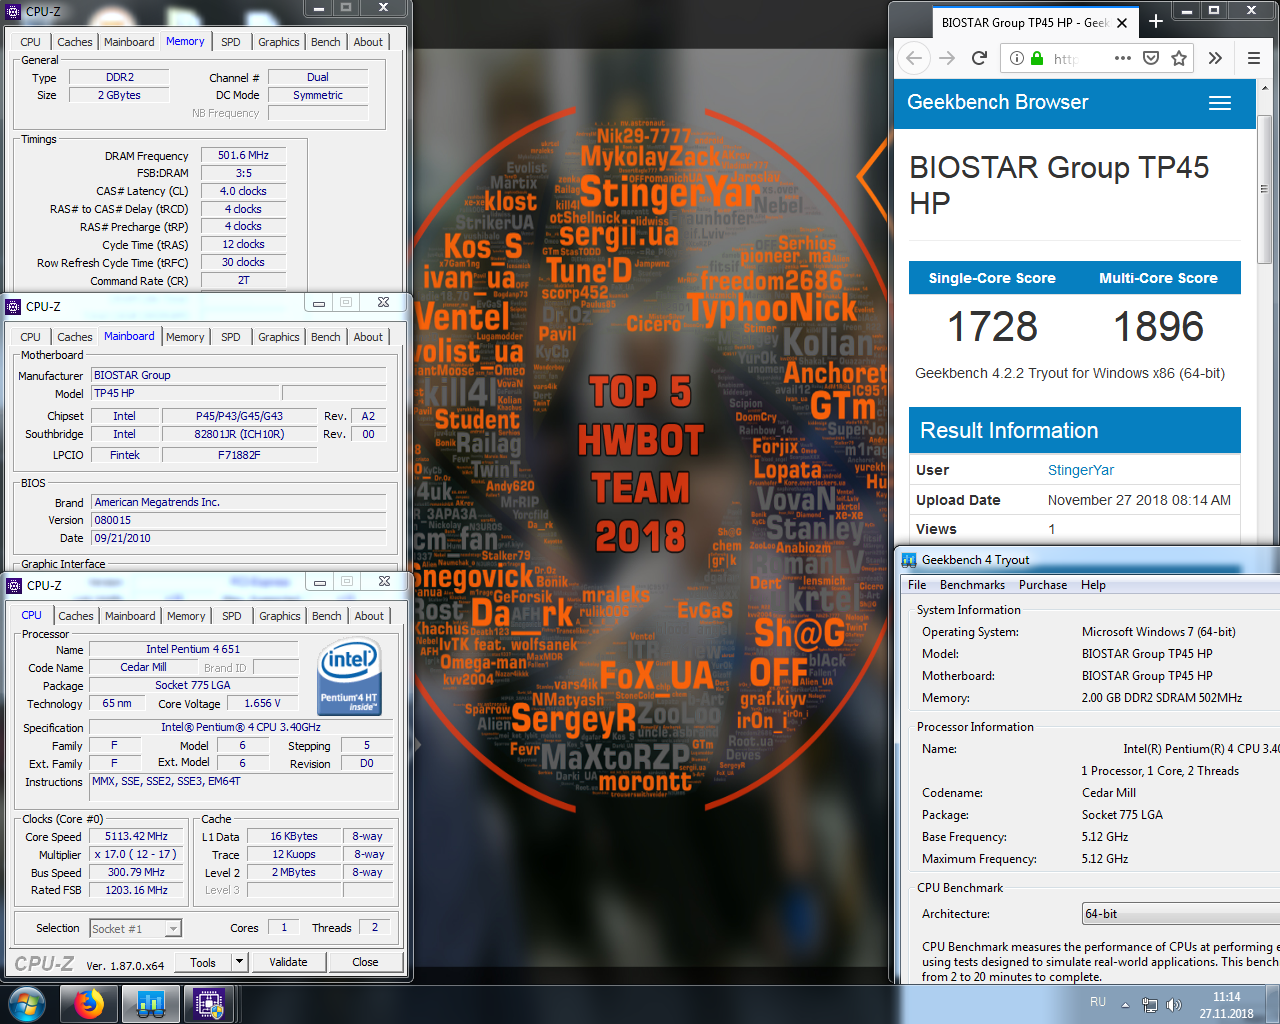Screen dimensions: 1280x1024
Task: Show more tools double-chevron in Firefox
Action: (x=1215, y=58)
